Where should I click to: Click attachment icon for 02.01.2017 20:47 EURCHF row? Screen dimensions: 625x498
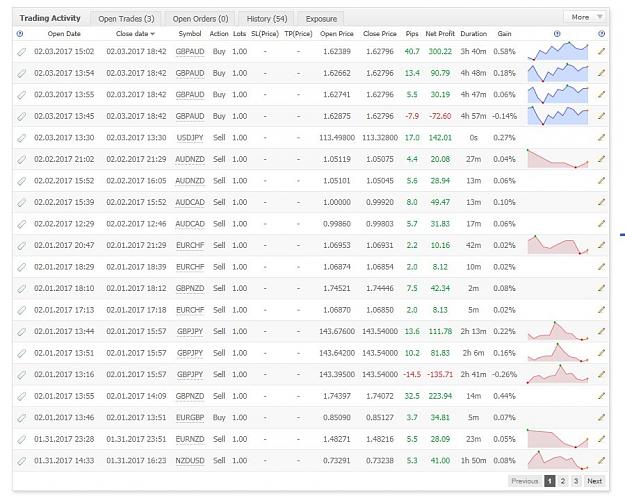tap(22, 246)
